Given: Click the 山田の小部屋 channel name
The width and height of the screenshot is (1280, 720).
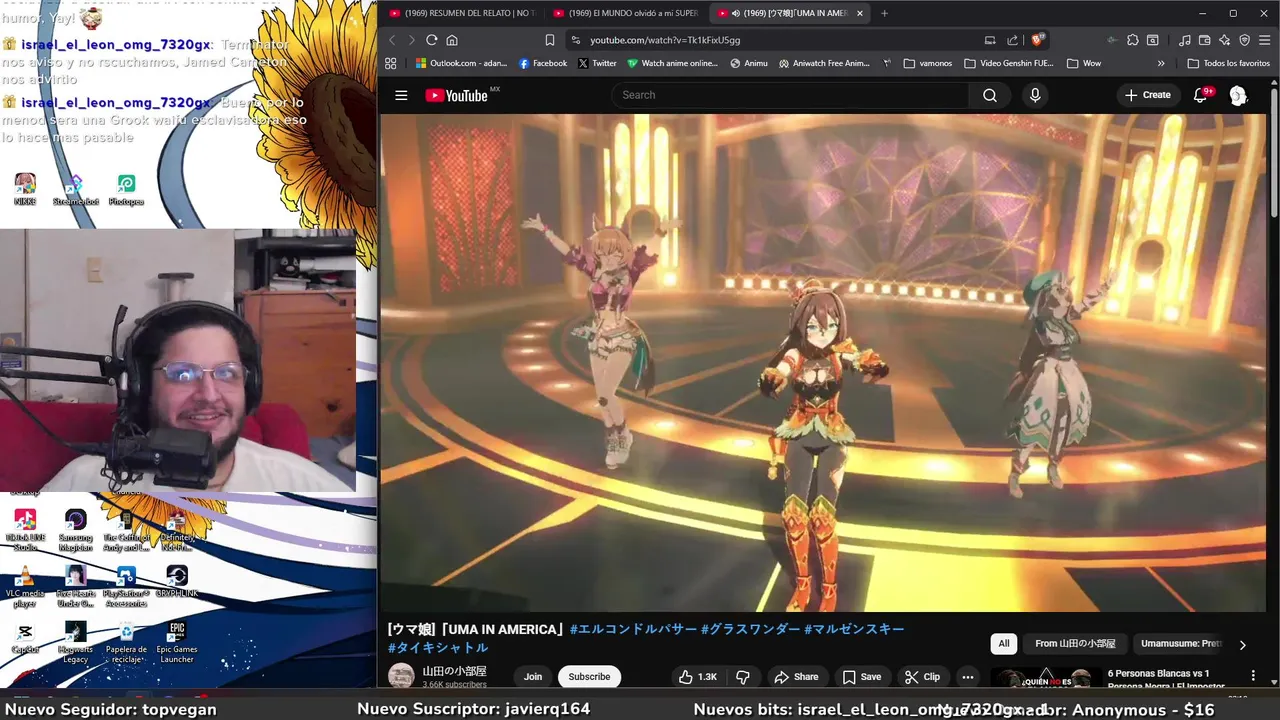Looking at the screenshot, I should pyautogui.click(x=454, y=671).
